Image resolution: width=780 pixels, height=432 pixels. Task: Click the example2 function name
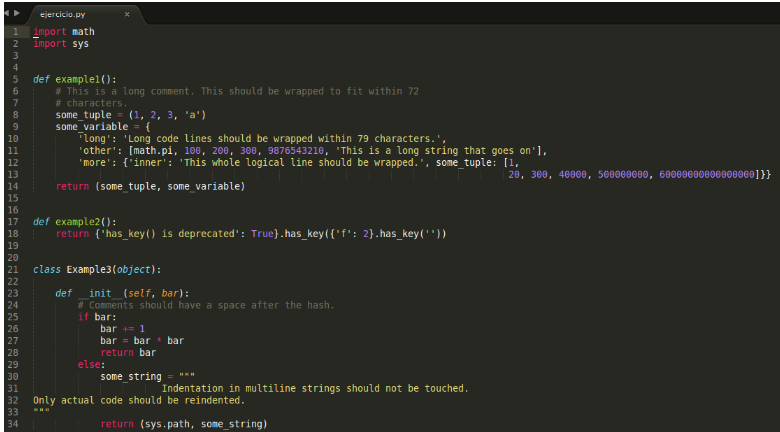coord(78,221)
